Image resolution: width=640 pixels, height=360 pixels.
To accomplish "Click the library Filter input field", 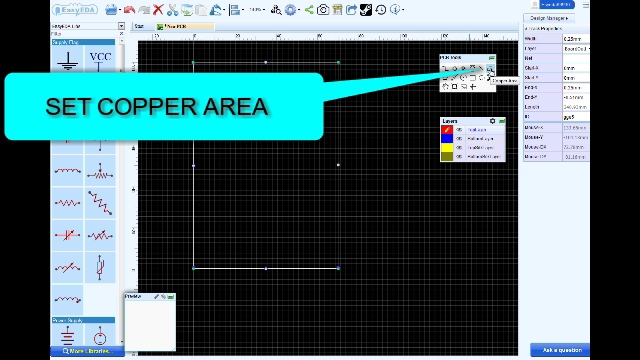I will point(85,34).
